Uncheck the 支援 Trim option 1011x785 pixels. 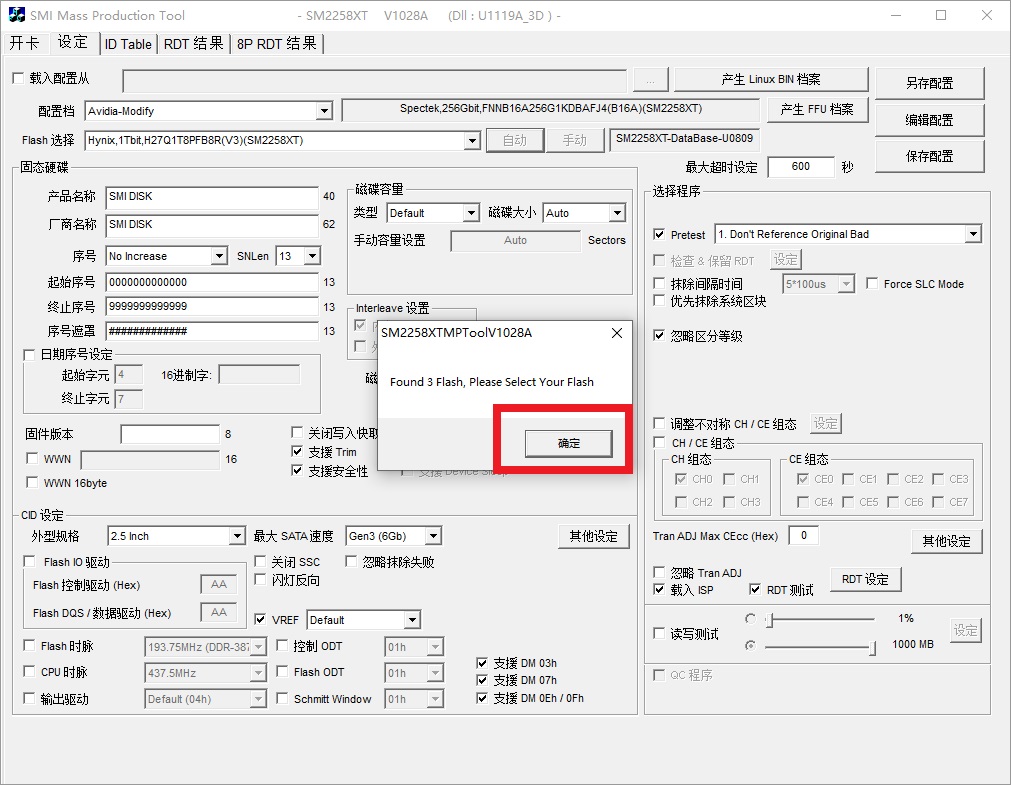coord(297,452)
